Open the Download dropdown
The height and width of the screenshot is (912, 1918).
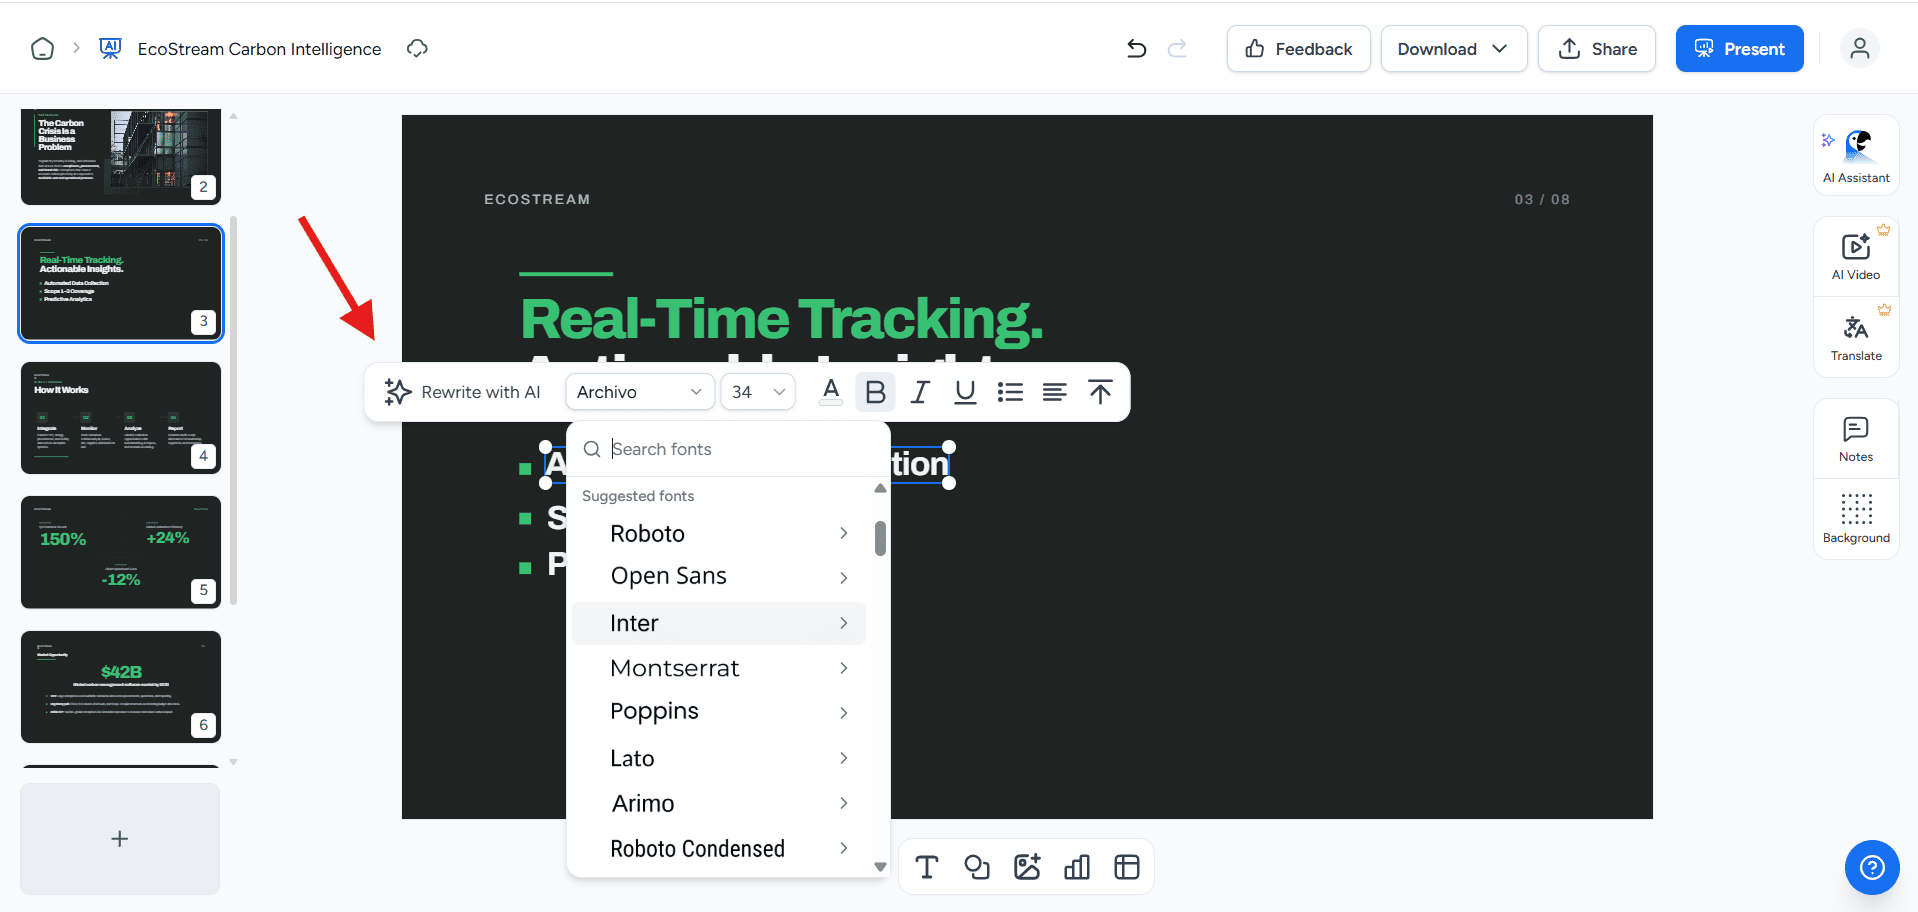1453,48
